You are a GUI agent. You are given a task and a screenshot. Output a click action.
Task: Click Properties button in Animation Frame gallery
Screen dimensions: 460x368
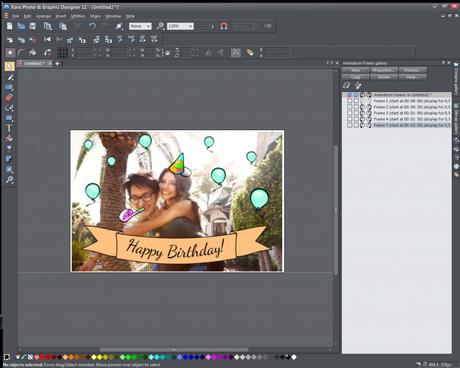pyautogui.click(x=384, y=70)
